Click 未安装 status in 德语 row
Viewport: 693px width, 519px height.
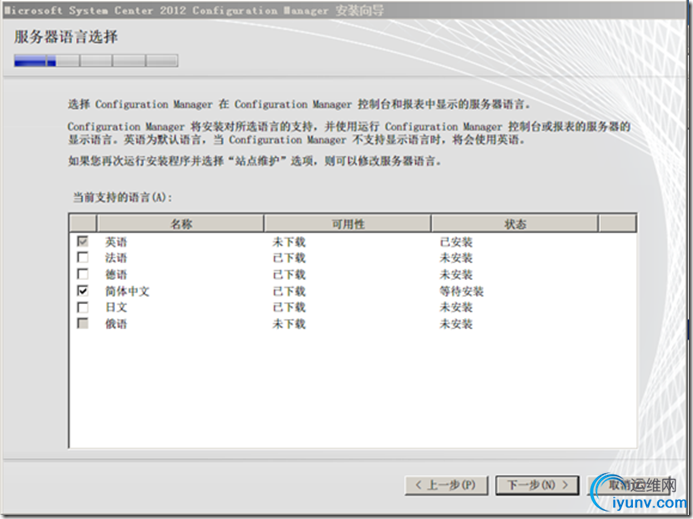(456, 275)
